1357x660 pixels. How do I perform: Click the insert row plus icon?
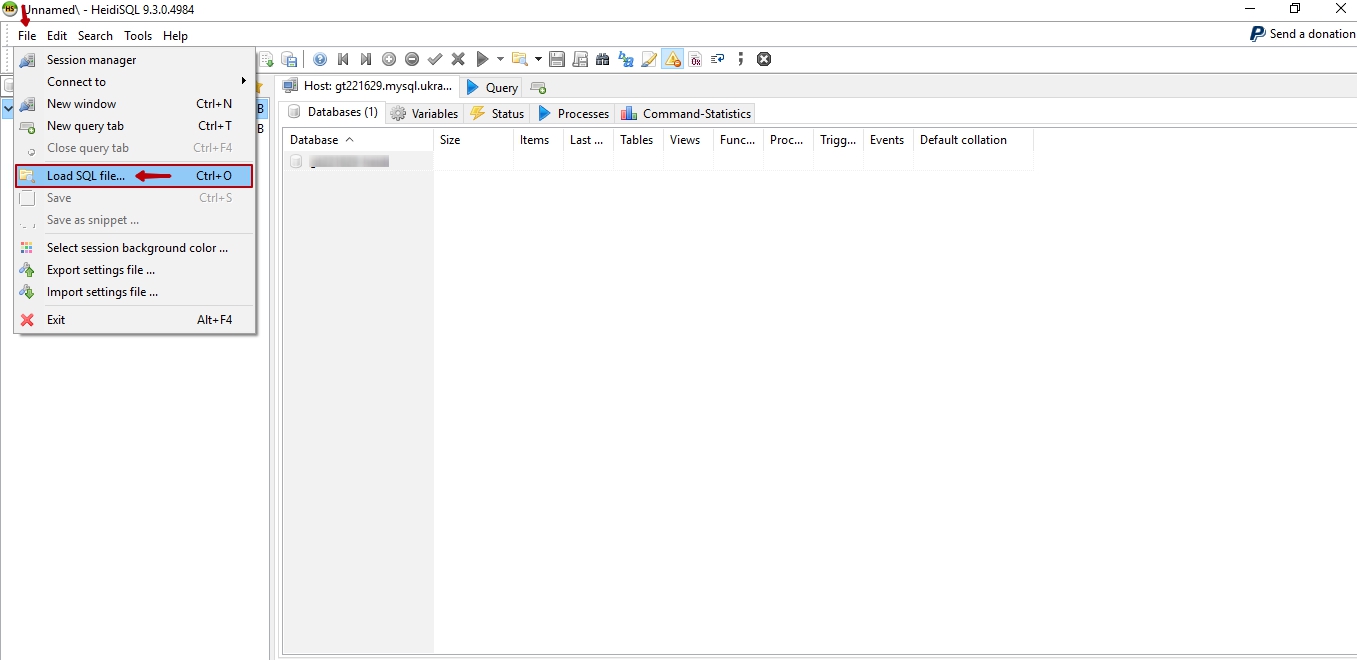pyautogui.click(x=389, y=59)
